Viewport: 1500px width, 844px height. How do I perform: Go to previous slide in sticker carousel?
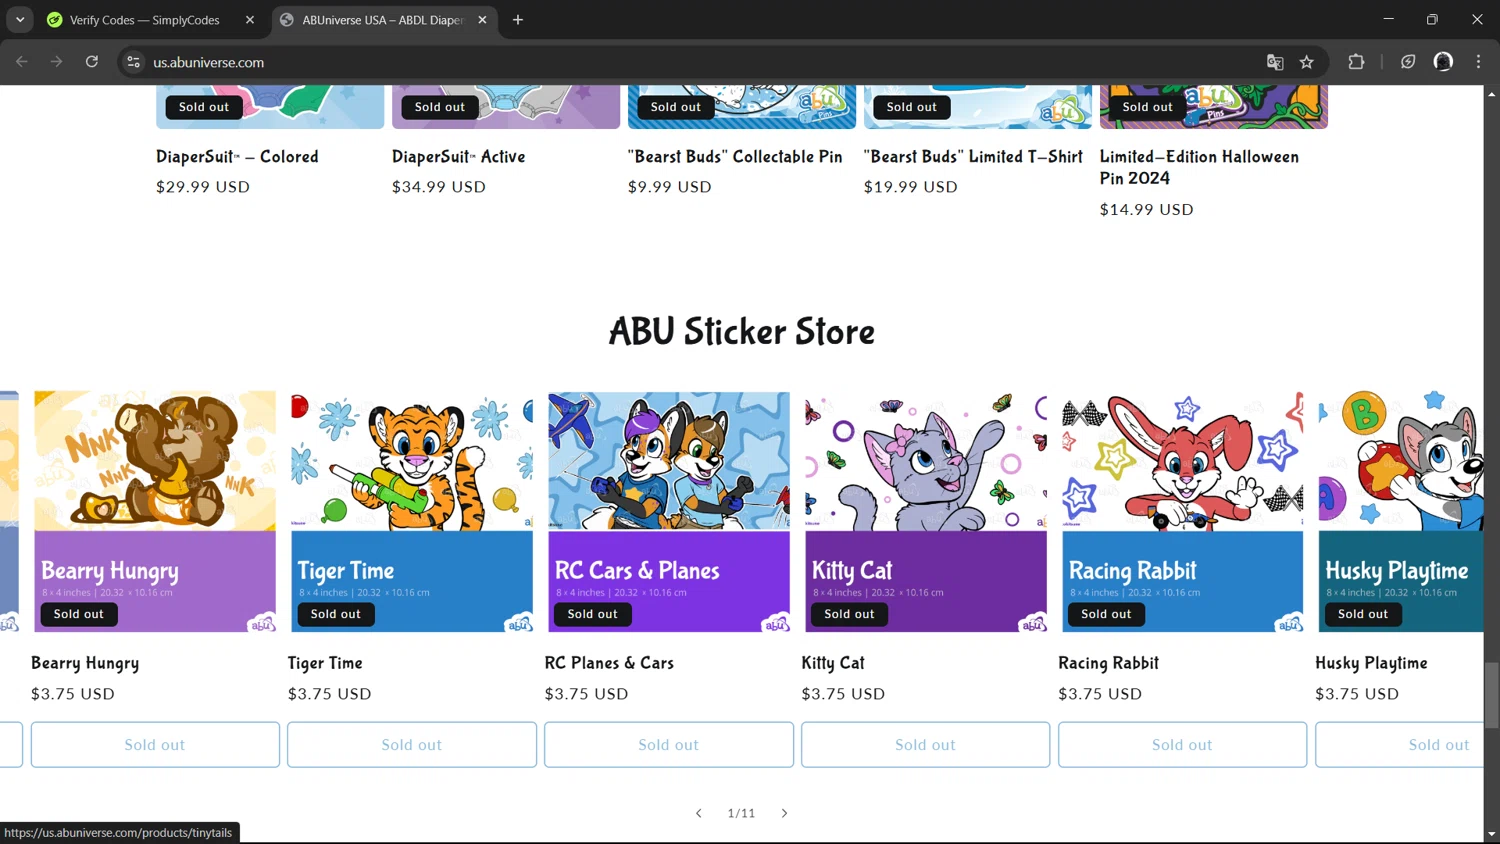click(x=698, y=813)
